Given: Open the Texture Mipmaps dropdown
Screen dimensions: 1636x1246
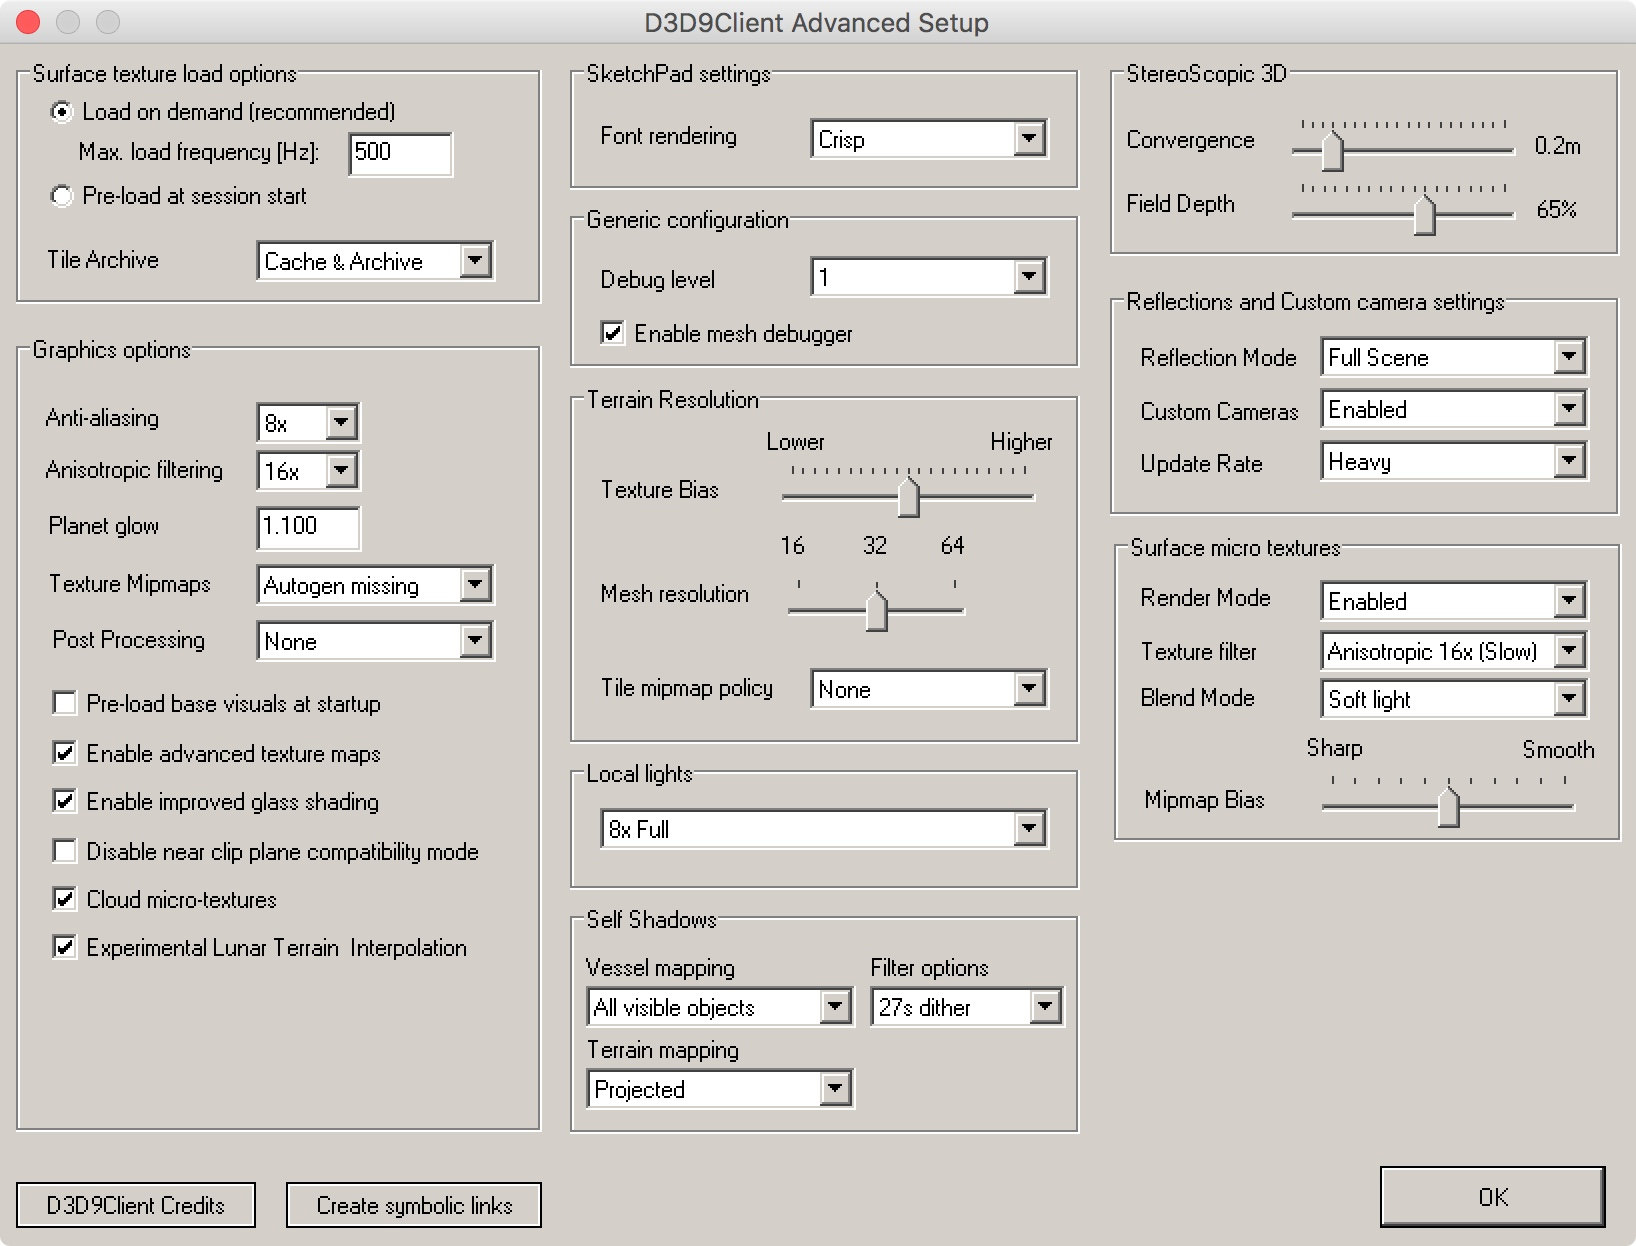Looking at the screenshot, I should click(x=375, y=585).
